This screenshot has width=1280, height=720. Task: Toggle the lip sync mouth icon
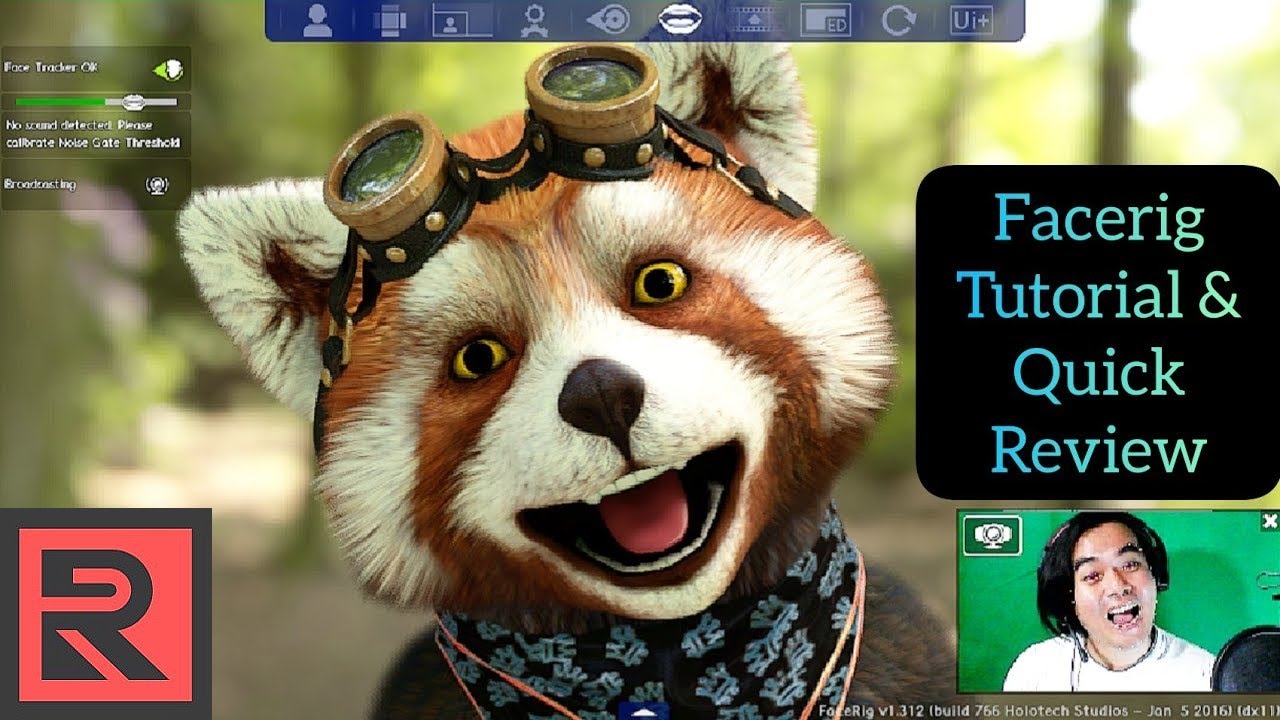click(680, 19)
